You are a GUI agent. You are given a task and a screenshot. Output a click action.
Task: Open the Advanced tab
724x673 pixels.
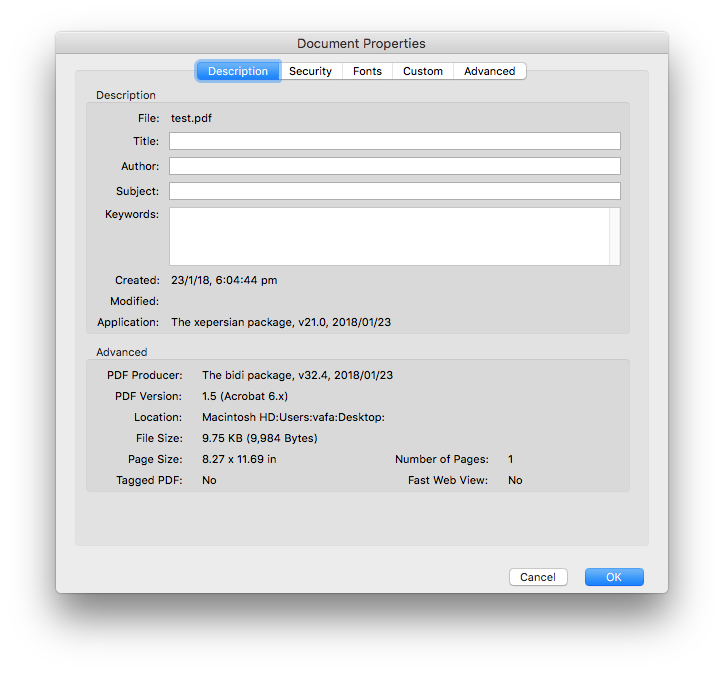489,71
